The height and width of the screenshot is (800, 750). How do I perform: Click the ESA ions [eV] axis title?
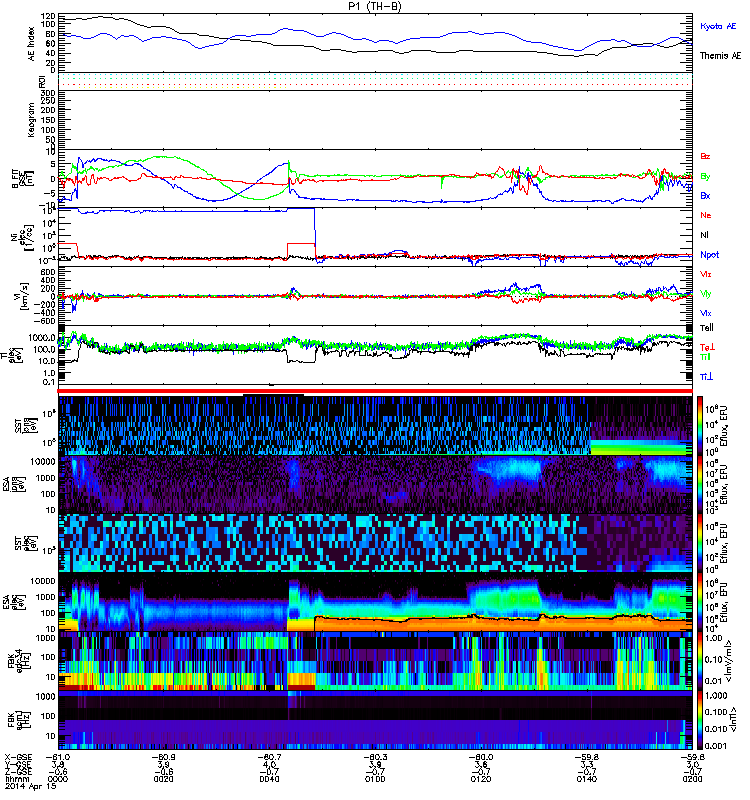point(14,484)
